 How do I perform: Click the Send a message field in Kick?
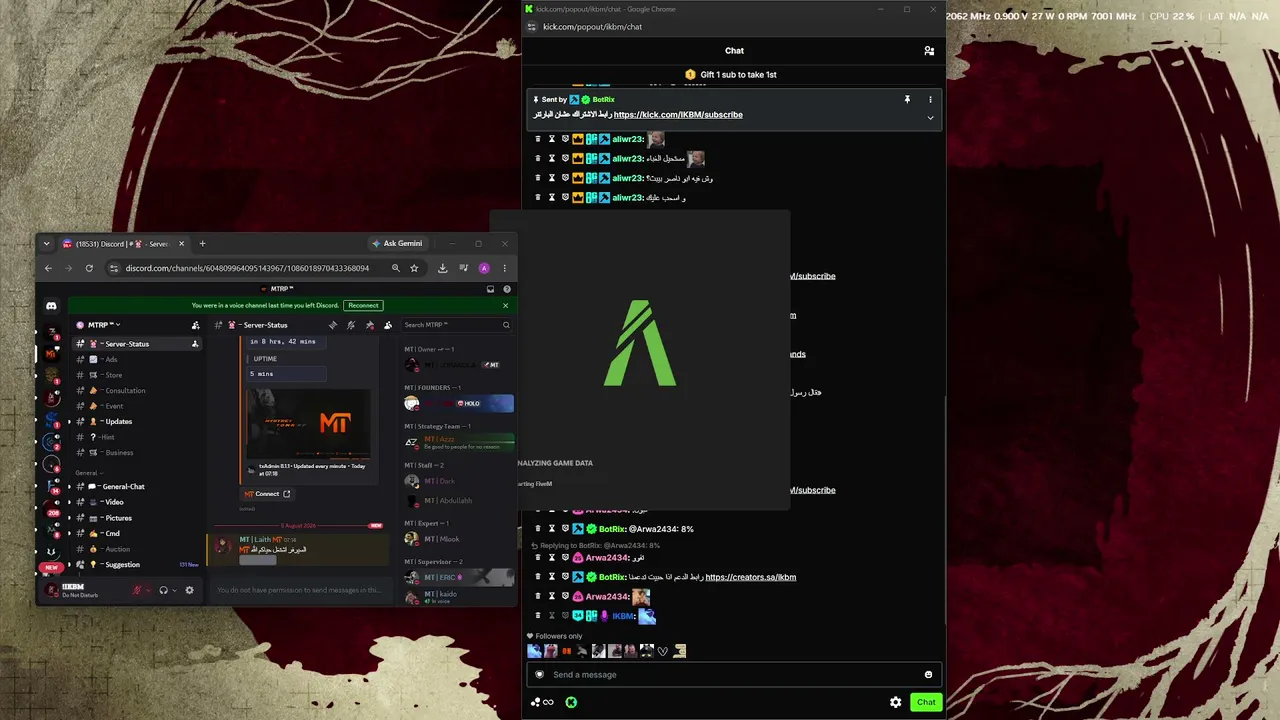(734, 675)
